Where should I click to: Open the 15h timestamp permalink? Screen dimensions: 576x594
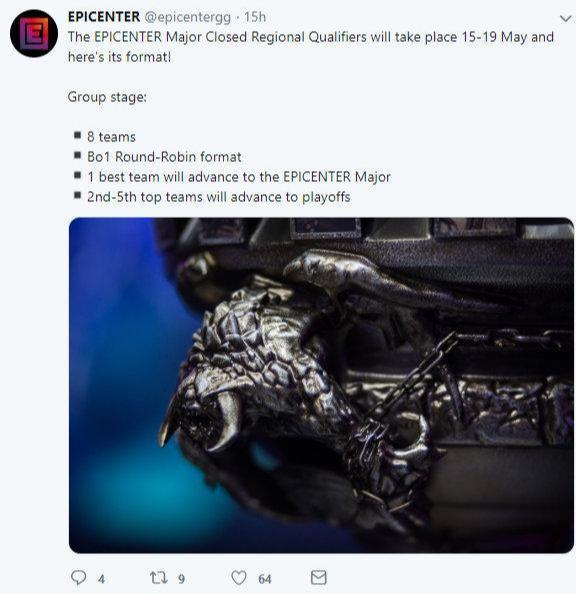(255, 17)
